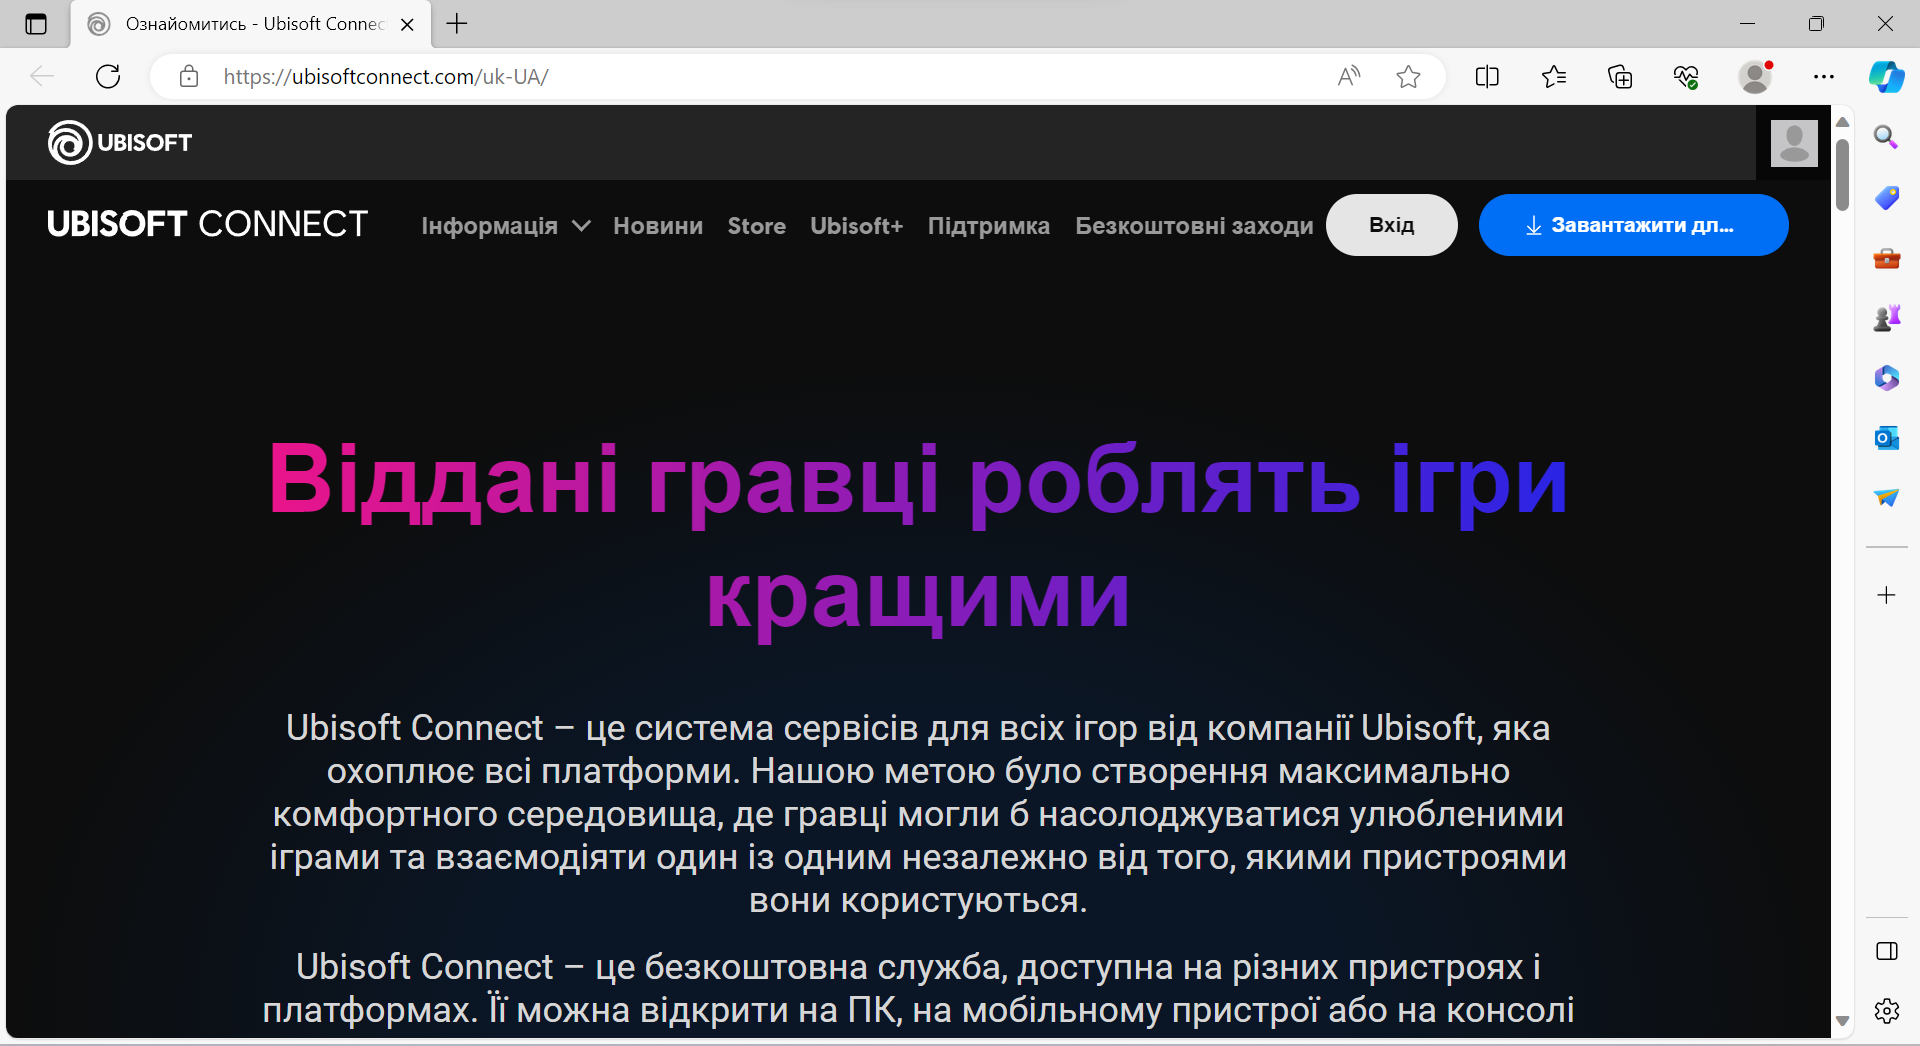The height and width of the screenshot is (1046, 1920).
Task: Go to Ubisoft+ page
Action: coord(857,226)
